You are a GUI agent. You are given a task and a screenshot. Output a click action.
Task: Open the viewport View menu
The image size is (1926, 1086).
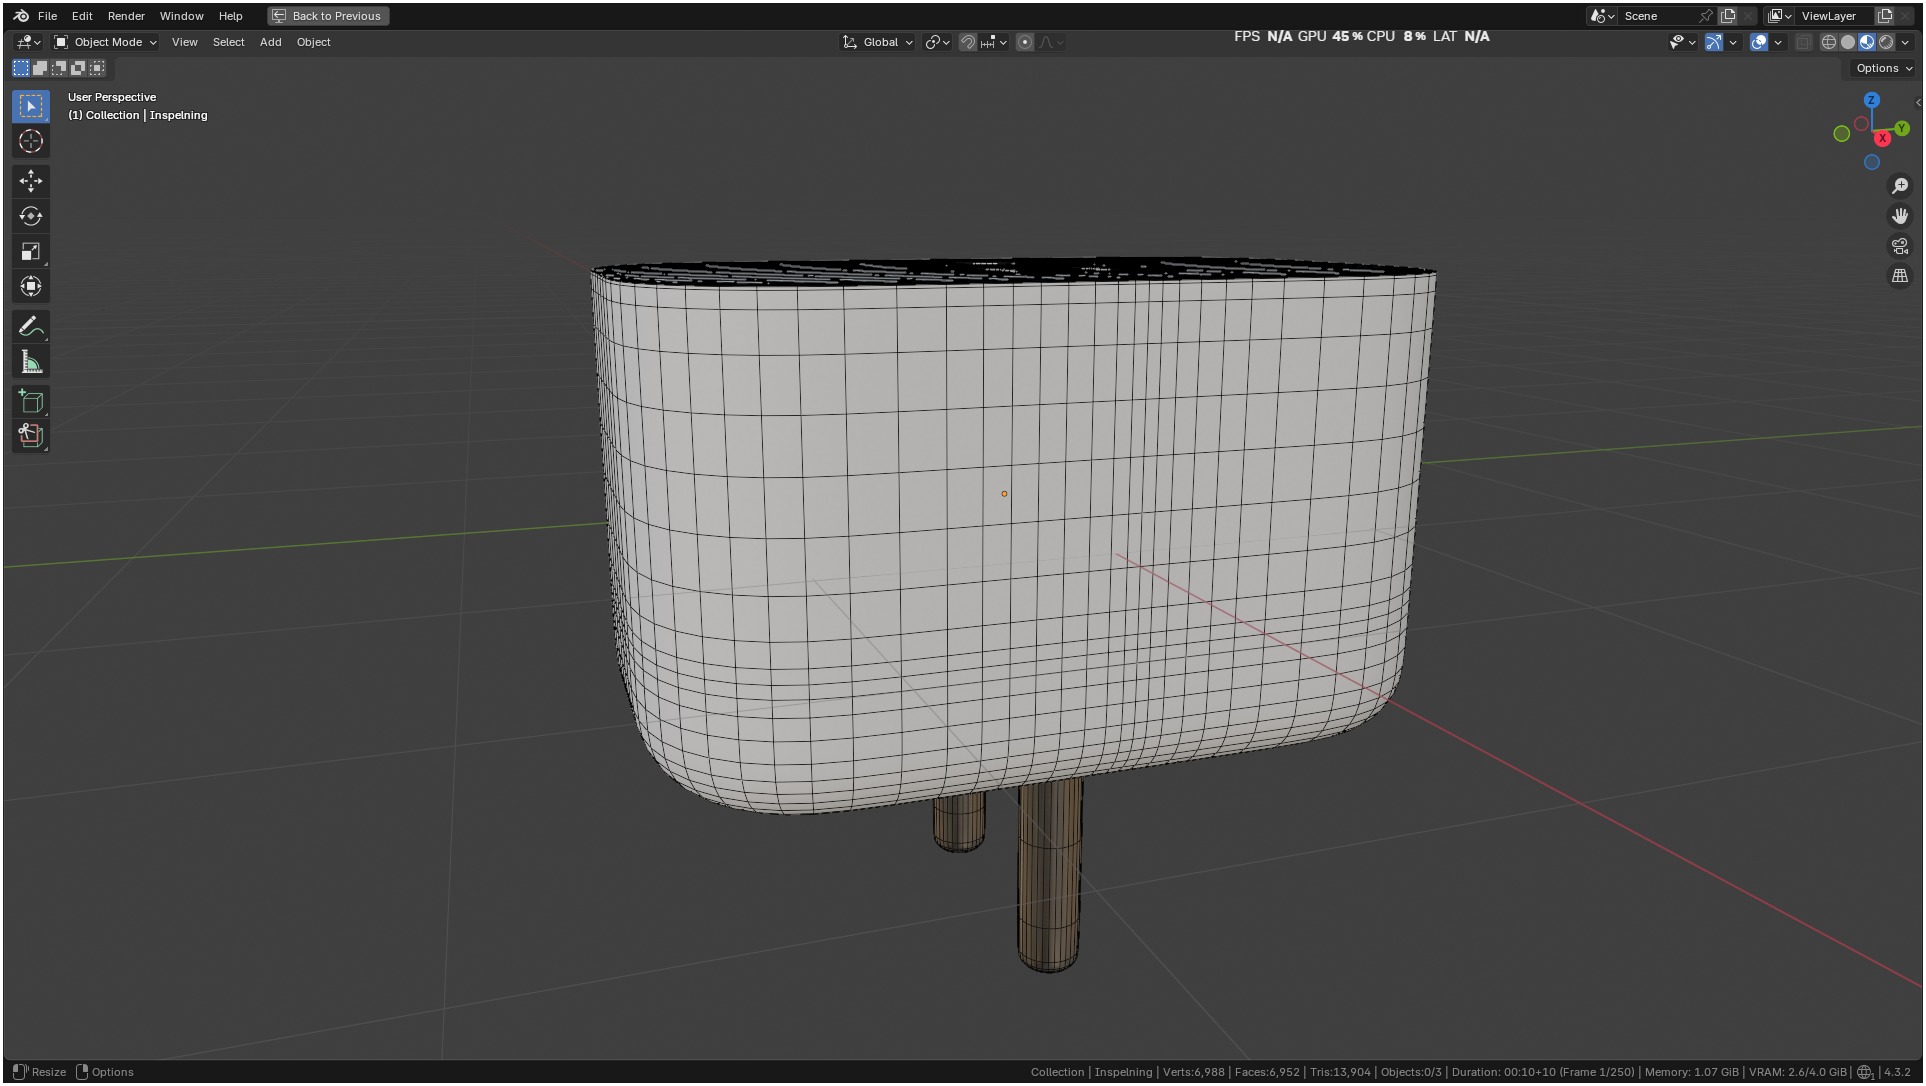coord(184,42)
